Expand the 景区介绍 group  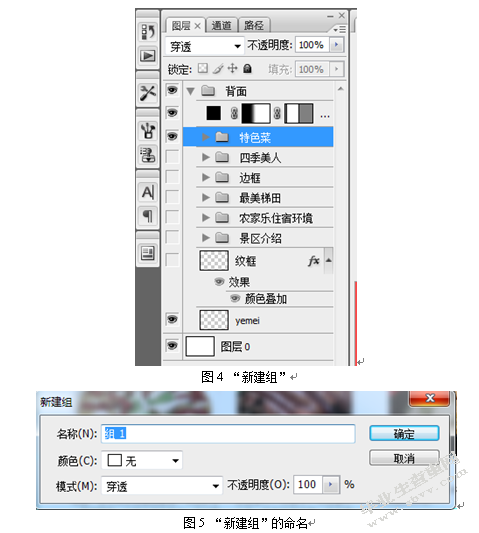click(205, 238)
